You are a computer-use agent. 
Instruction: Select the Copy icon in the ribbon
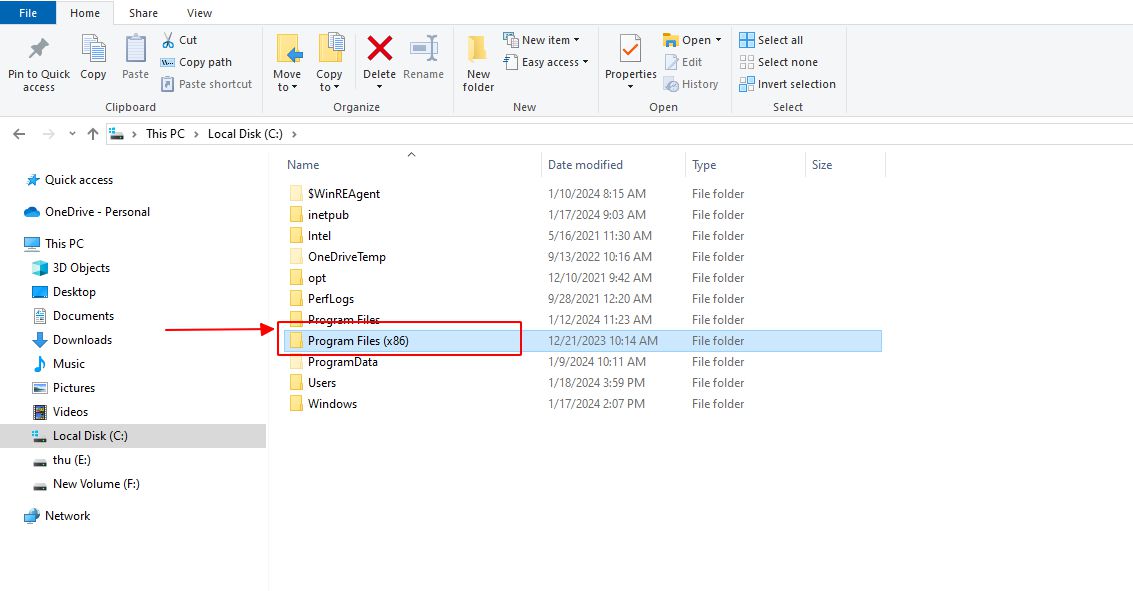tap(92, 62)
